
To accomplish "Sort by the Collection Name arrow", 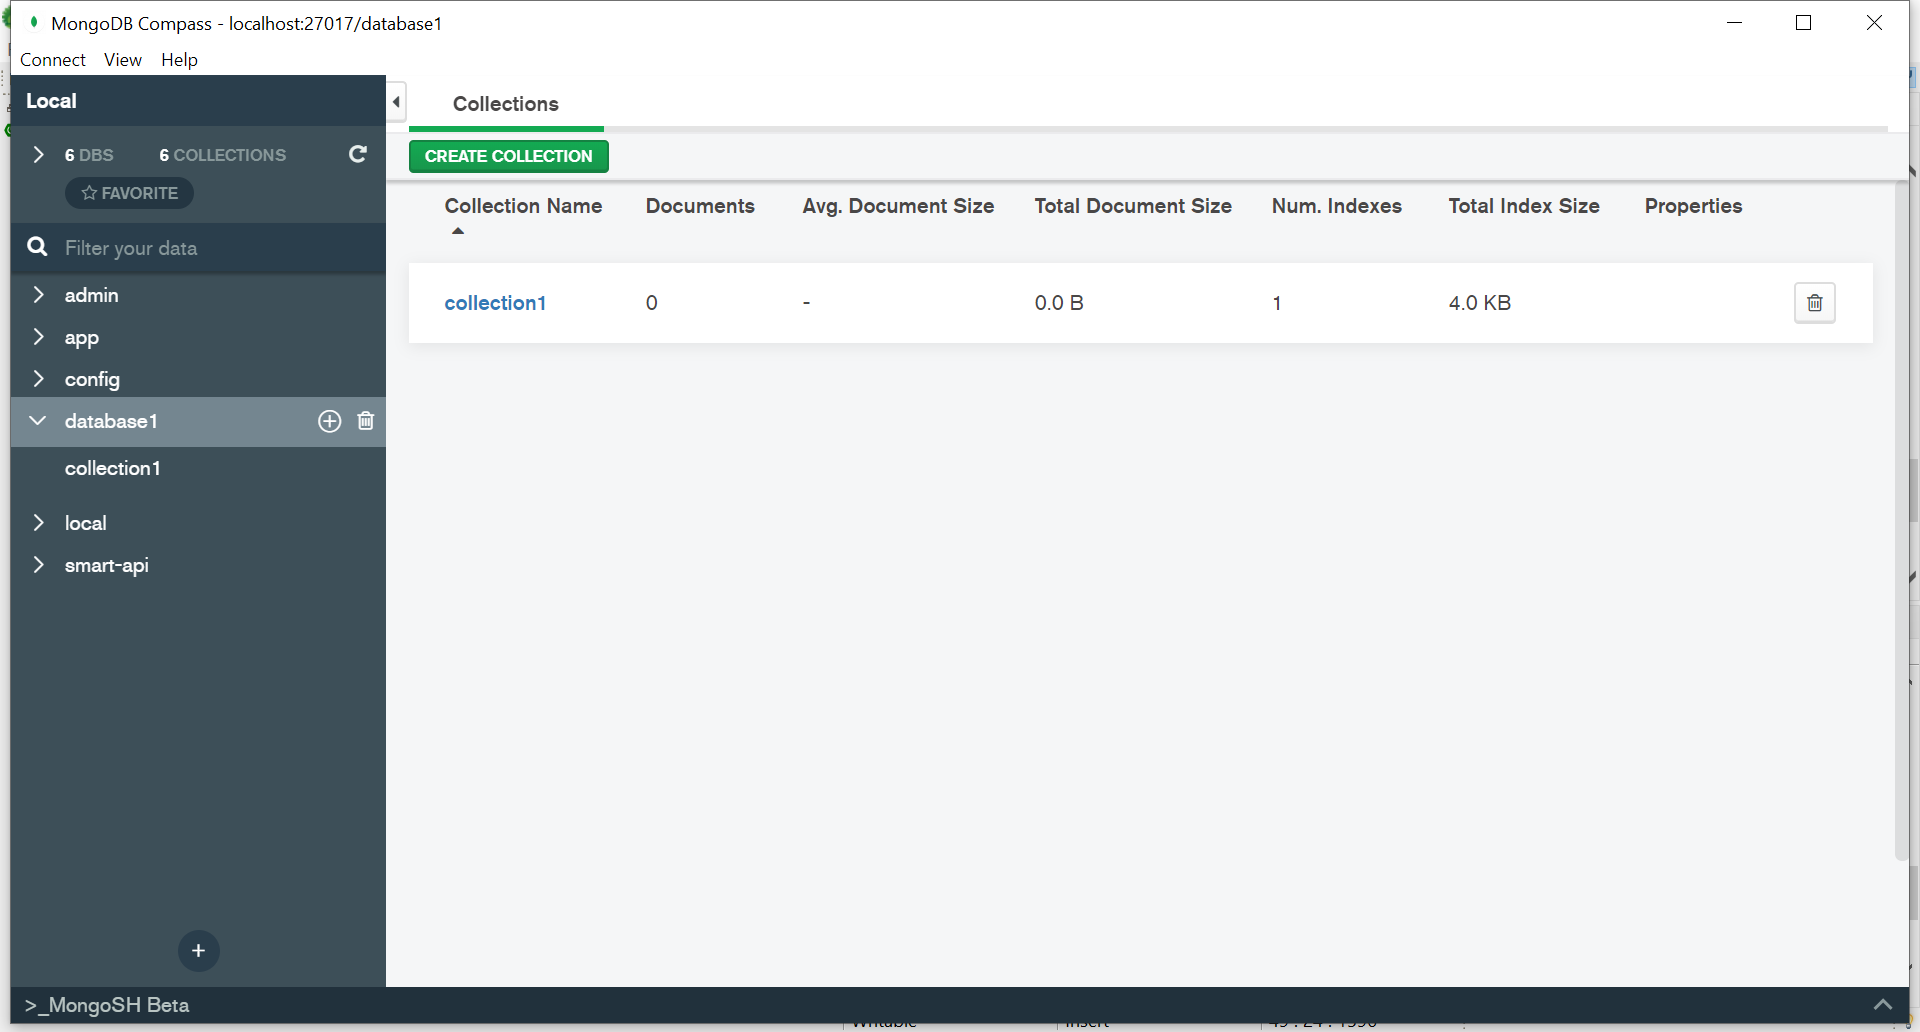I will point(458,231).
